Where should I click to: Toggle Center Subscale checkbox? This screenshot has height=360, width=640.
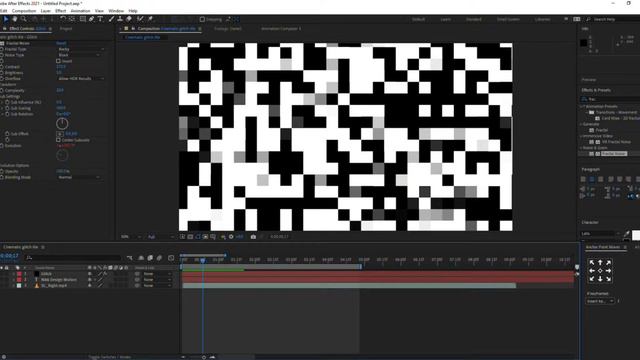[58, 140]
